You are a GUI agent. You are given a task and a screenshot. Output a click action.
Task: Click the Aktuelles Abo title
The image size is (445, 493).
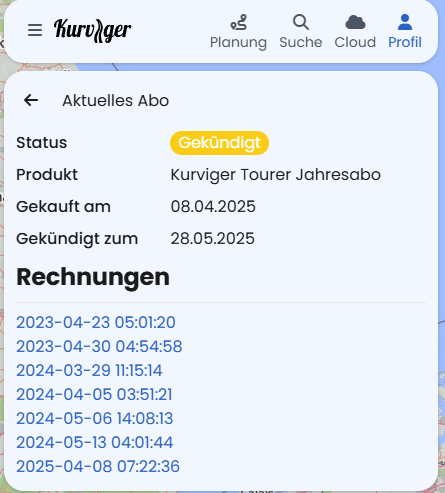(116, 100)
